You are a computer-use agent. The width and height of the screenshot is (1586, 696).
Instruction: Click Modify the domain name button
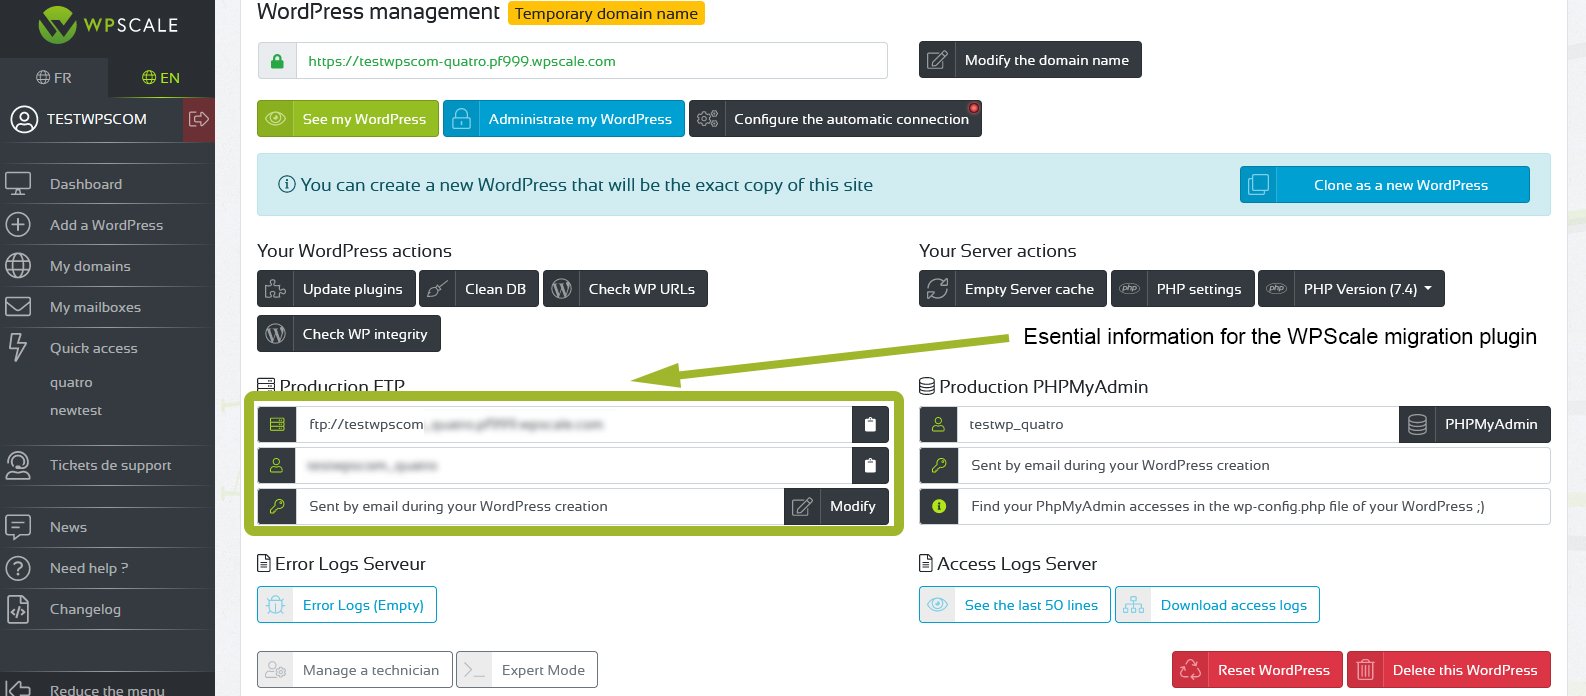pos(1030,60)
